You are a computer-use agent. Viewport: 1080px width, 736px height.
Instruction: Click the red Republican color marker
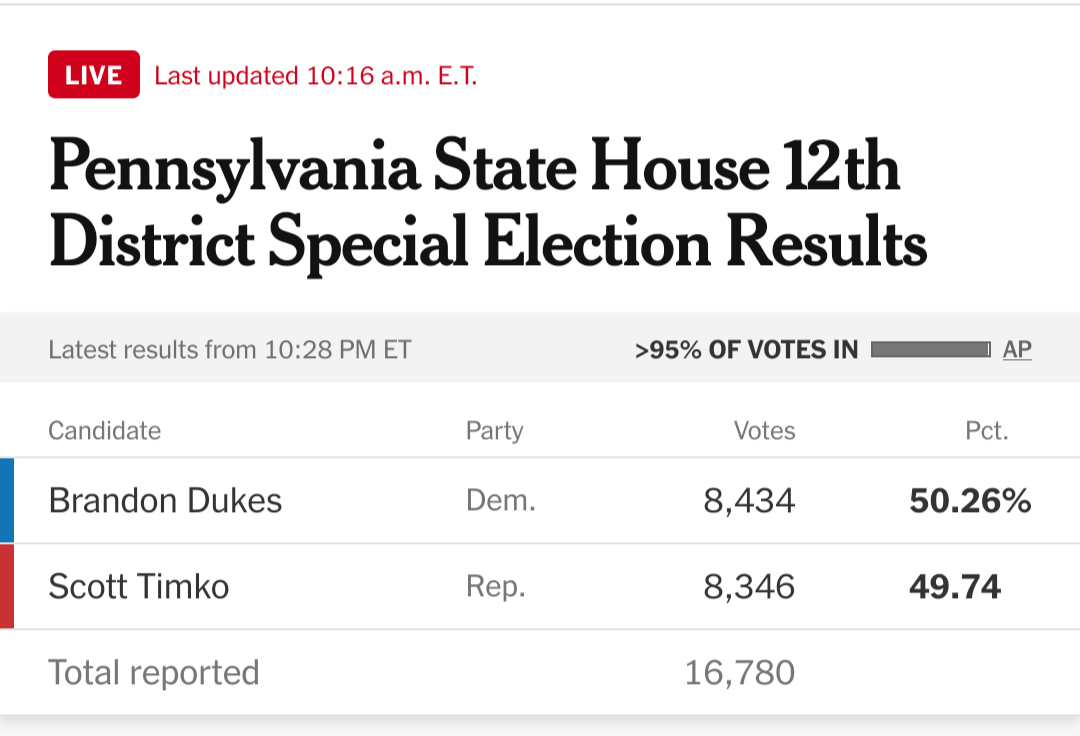coord(7,587)
